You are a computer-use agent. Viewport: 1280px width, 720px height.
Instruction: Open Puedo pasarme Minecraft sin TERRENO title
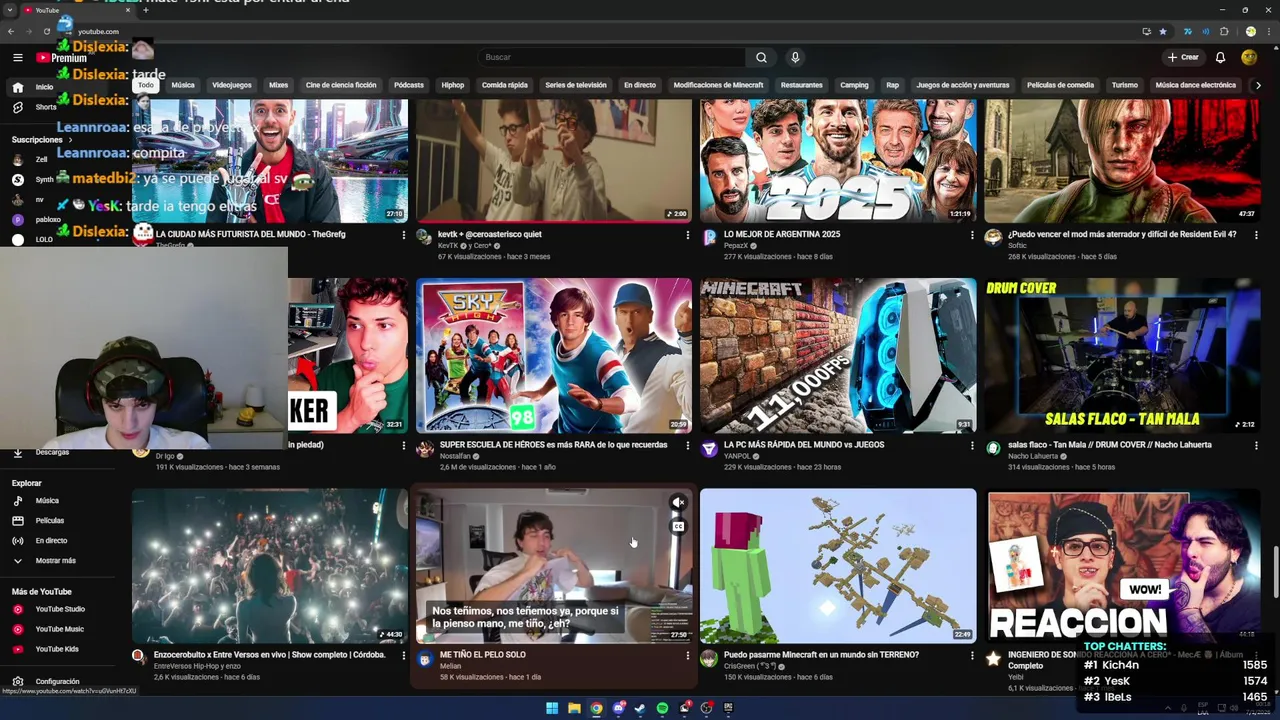coord(820,655)
